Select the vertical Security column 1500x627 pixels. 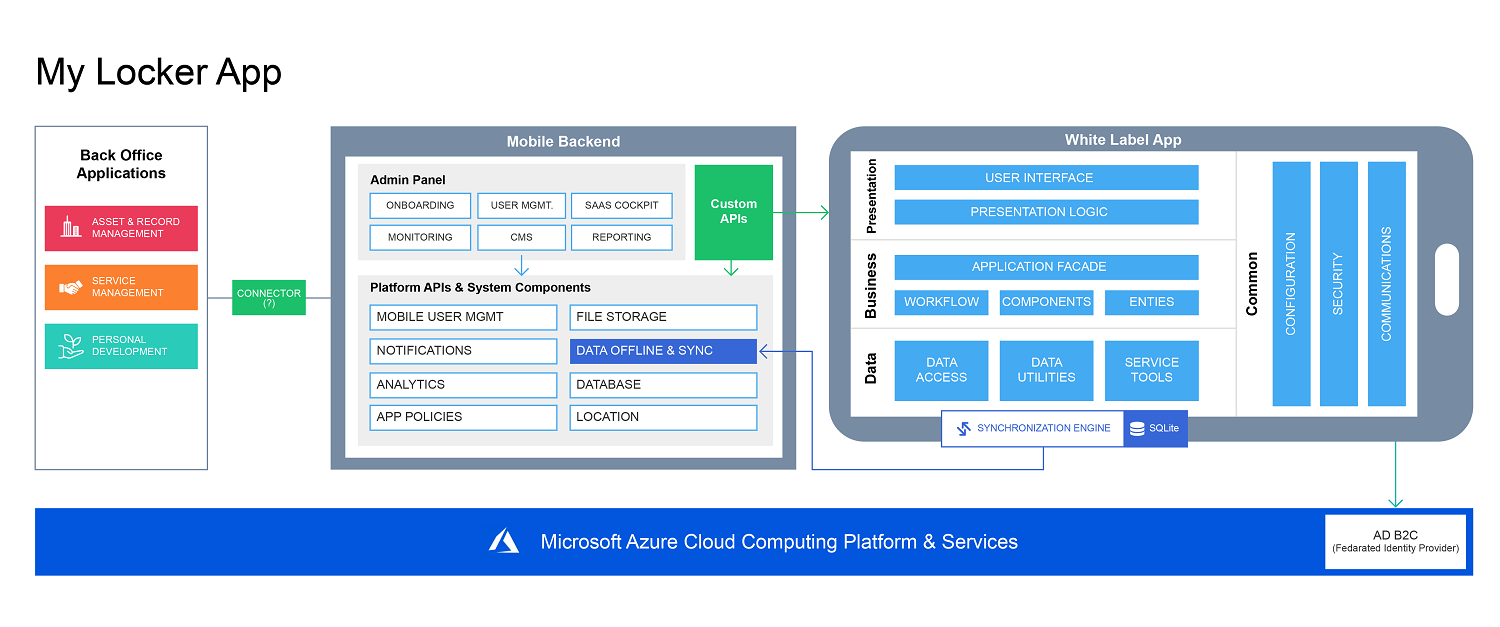(1339, 284)
